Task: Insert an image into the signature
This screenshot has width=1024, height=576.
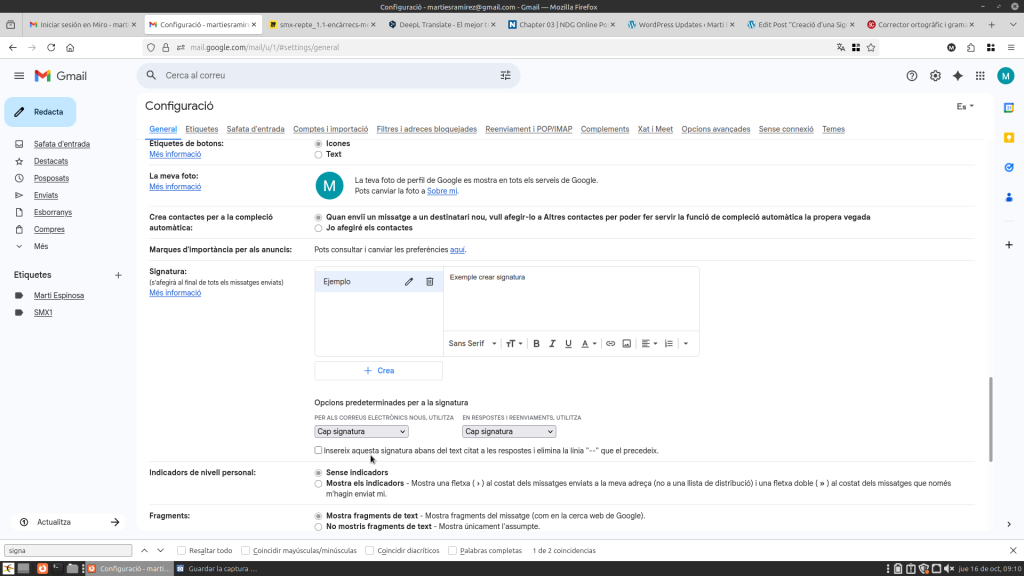Action: [x=627, y=344]
